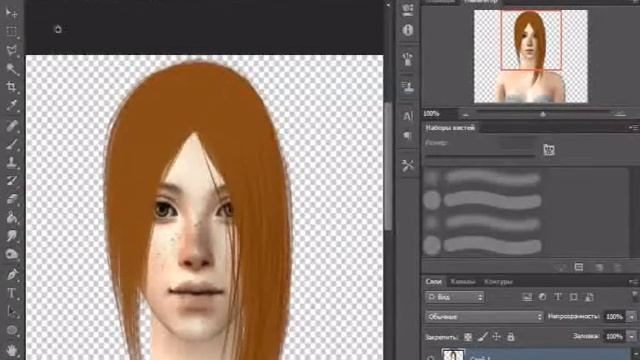640x360 pixels.
Task: Click the layer fill 100% field
Action: click(615, 336)
